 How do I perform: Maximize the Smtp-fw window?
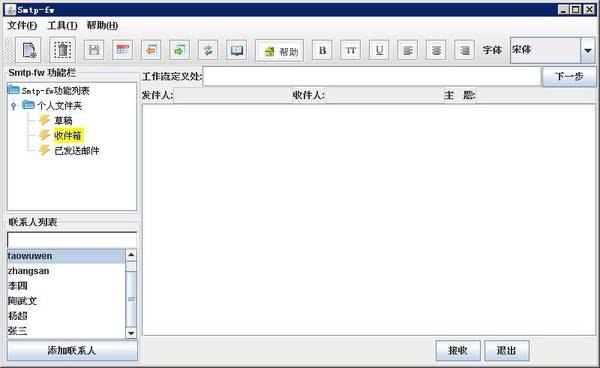pyautogui.click(x=576, y=10)
